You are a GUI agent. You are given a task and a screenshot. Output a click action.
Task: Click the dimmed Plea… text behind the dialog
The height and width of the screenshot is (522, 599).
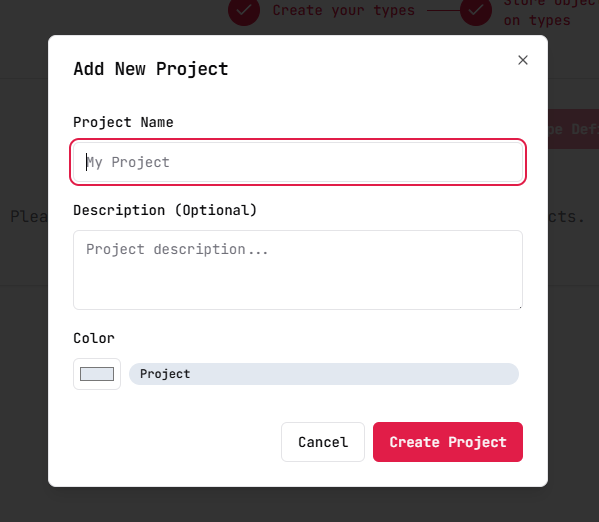point(29,217)
